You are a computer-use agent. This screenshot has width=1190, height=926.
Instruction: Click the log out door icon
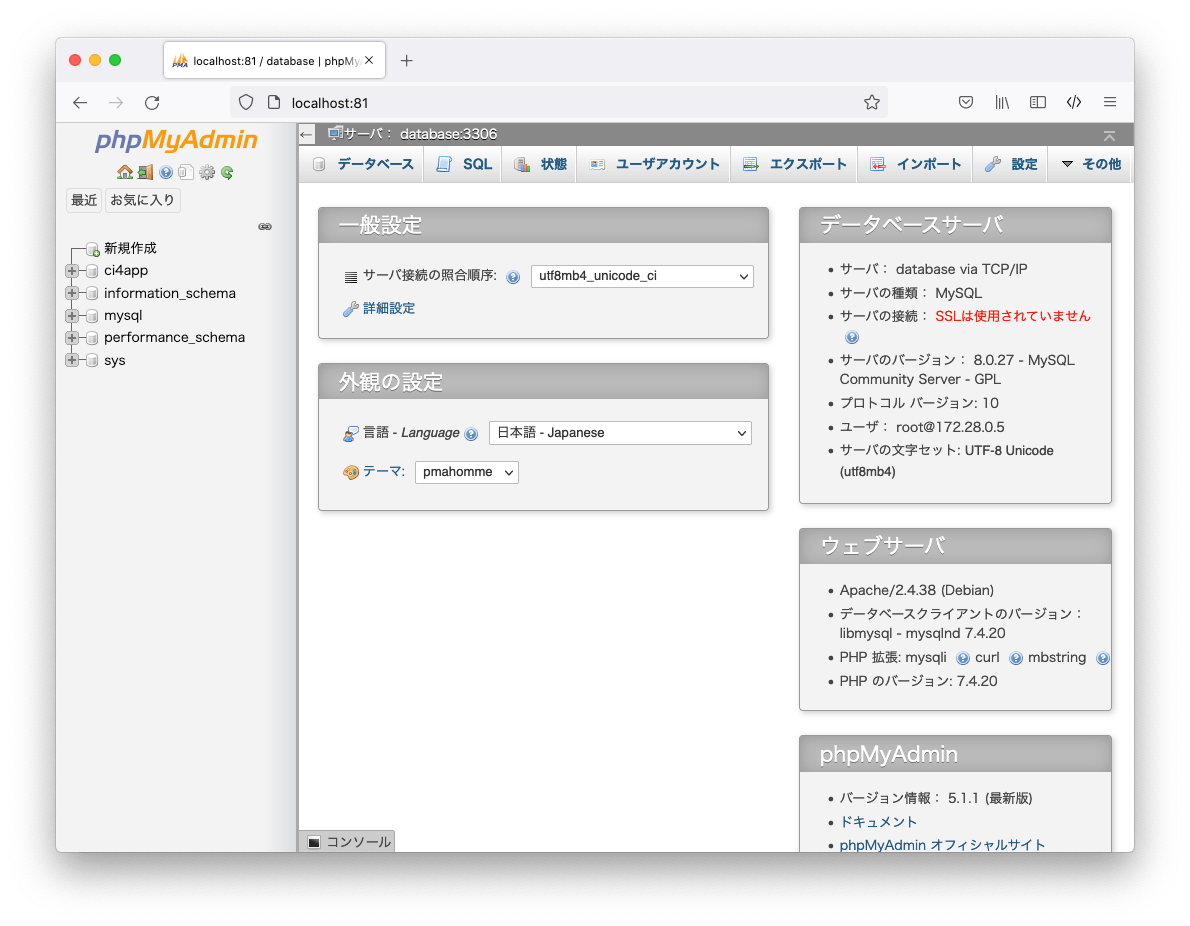point(145,172)
